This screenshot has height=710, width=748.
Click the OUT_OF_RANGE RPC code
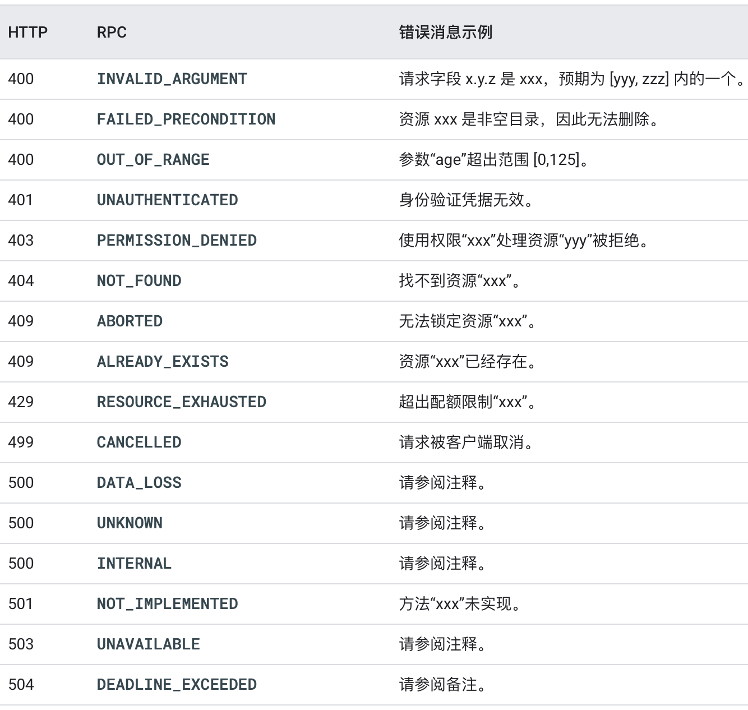coord(153,159)
